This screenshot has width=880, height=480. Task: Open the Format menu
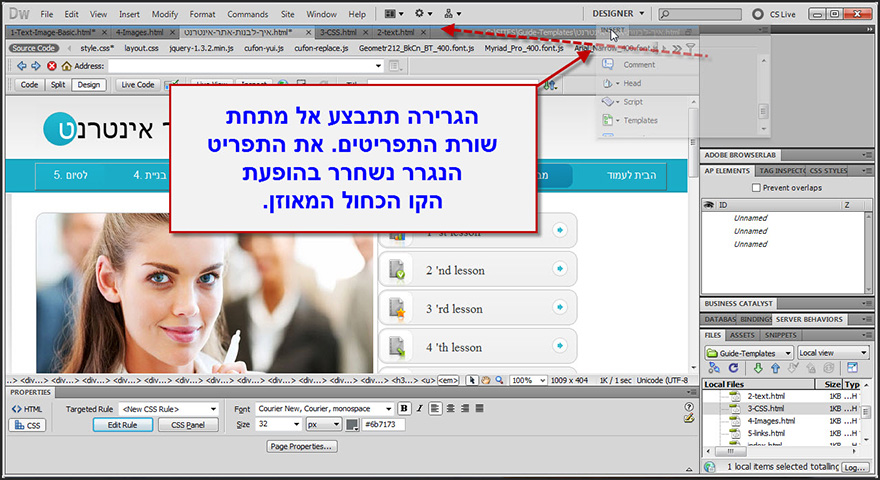202,14
